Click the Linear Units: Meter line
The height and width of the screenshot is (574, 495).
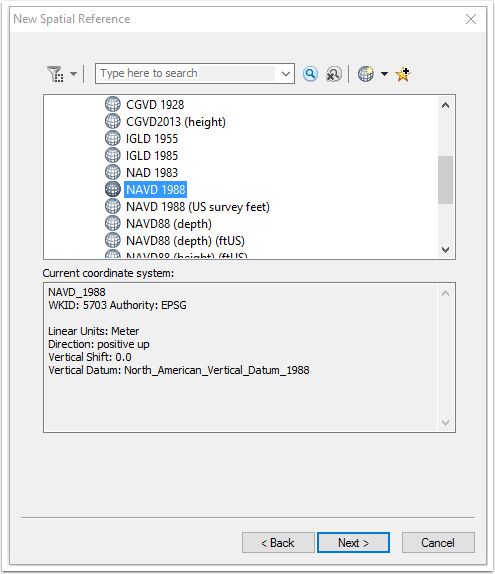tap(93, 331)
